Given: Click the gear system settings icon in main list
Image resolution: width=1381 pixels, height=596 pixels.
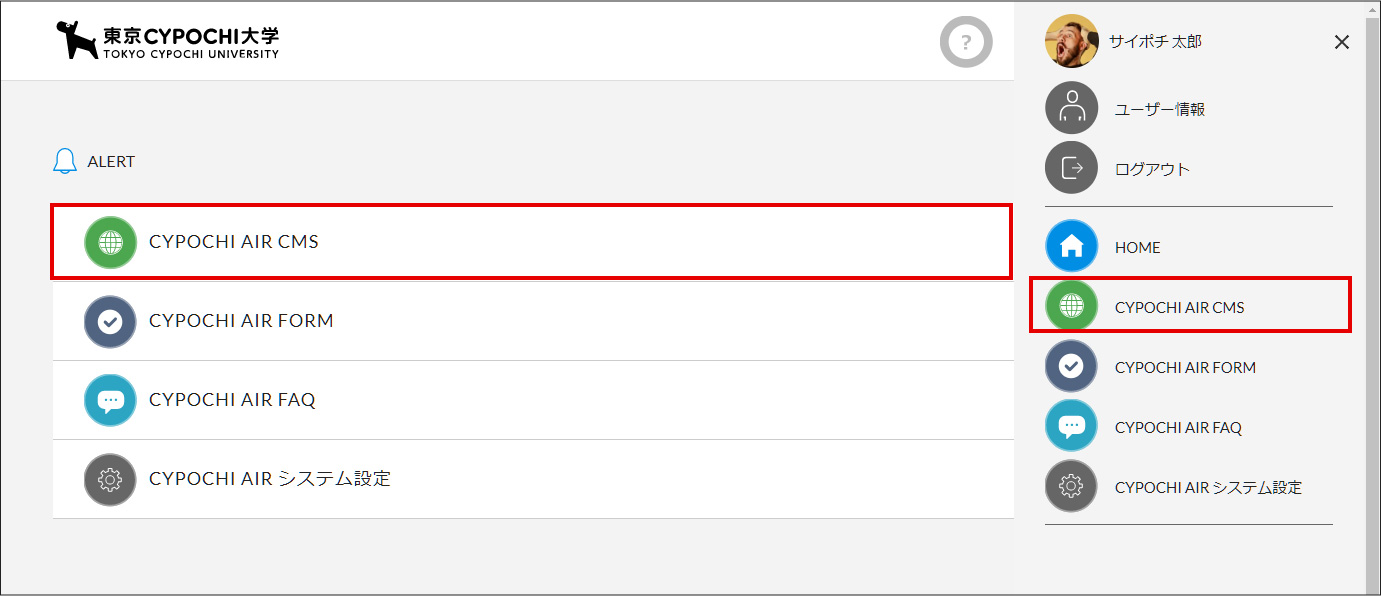Looking at the screenshot, I should coord(110,480).
